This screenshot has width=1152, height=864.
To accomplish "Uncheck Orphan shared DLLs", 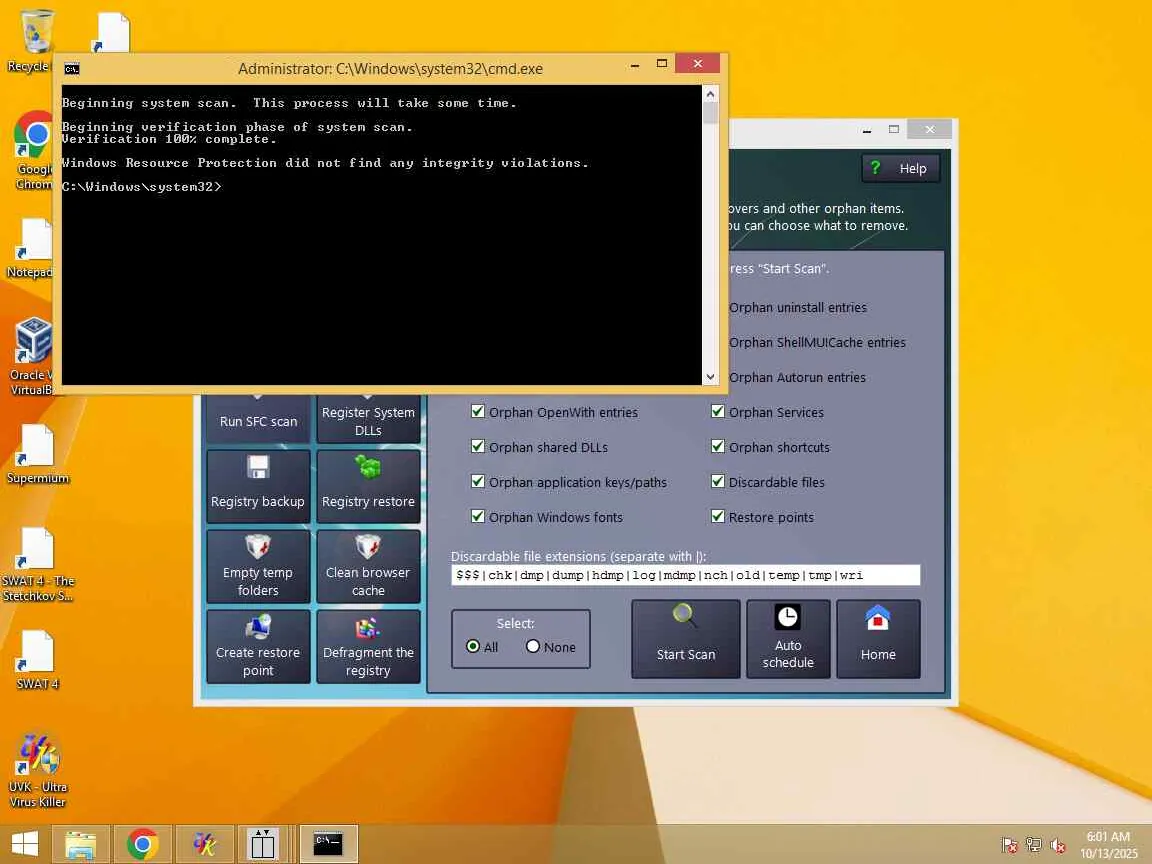I will [x=478, y=447].
